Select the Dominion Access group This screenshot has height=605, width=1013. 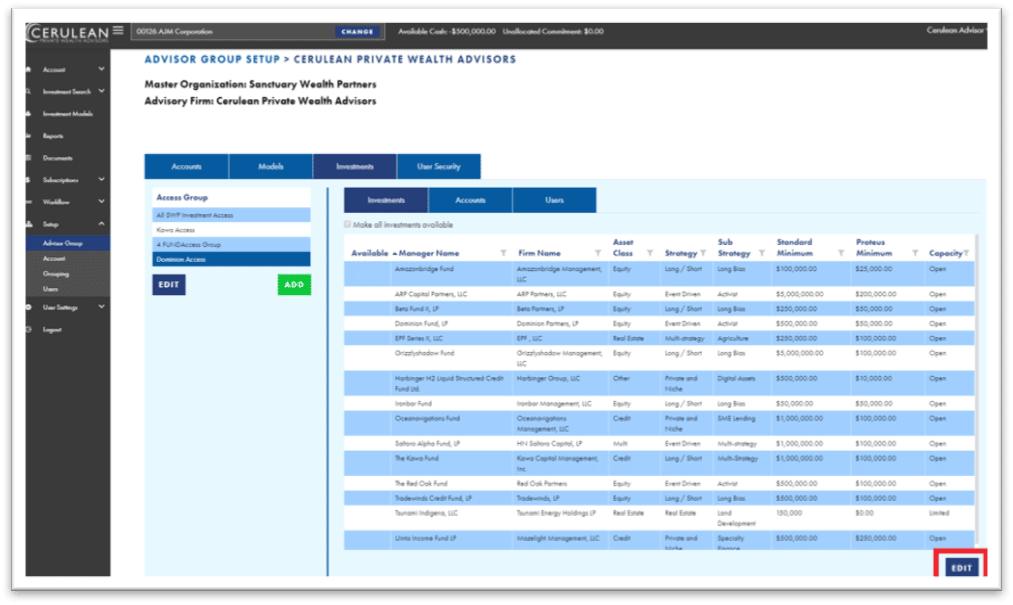(231, 260)
